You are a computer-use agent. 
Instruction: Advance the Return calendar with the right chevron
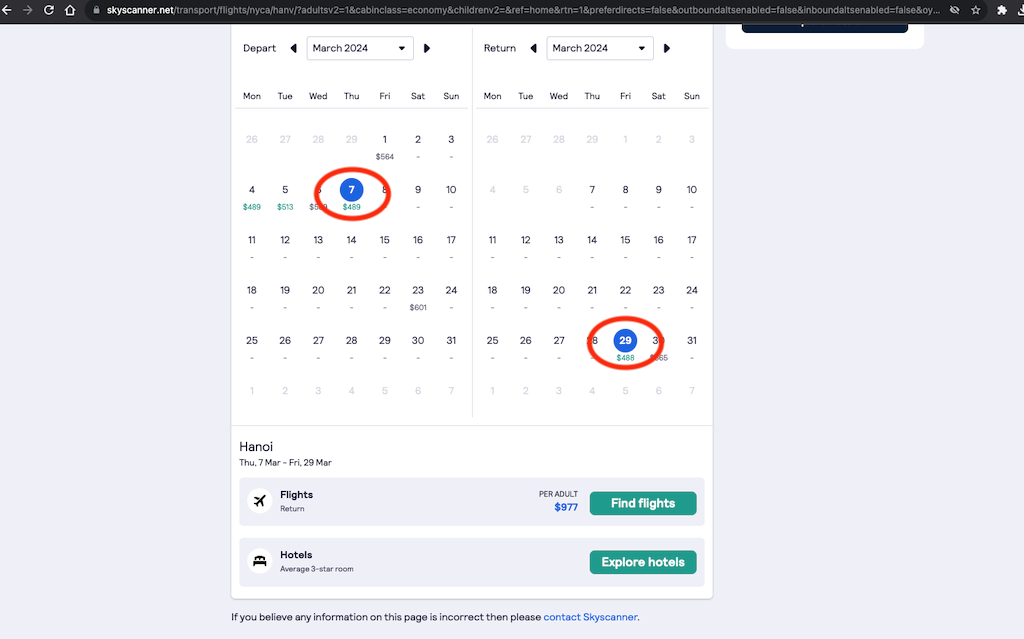[x=667, y=47]
